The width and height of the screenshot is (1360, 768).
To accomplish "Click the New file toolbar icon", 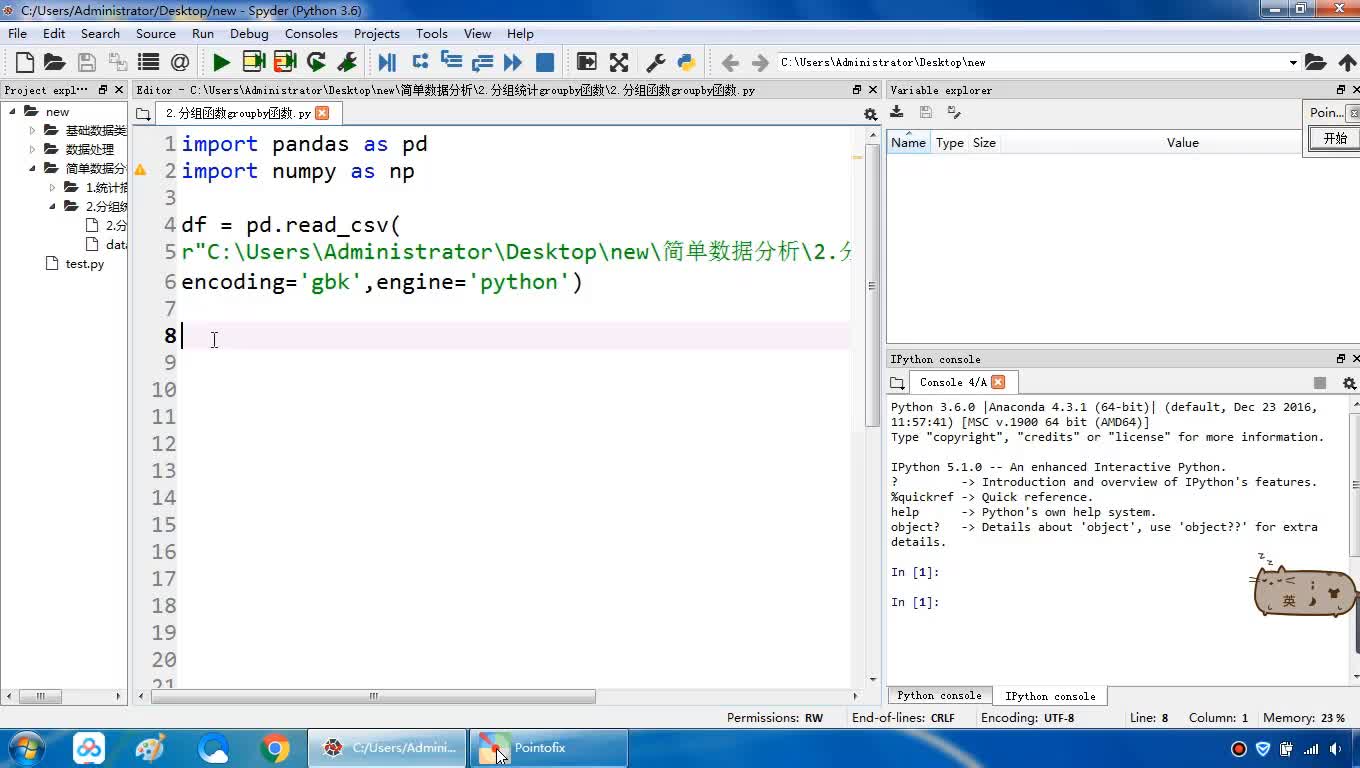I will [x=25, y=62].
